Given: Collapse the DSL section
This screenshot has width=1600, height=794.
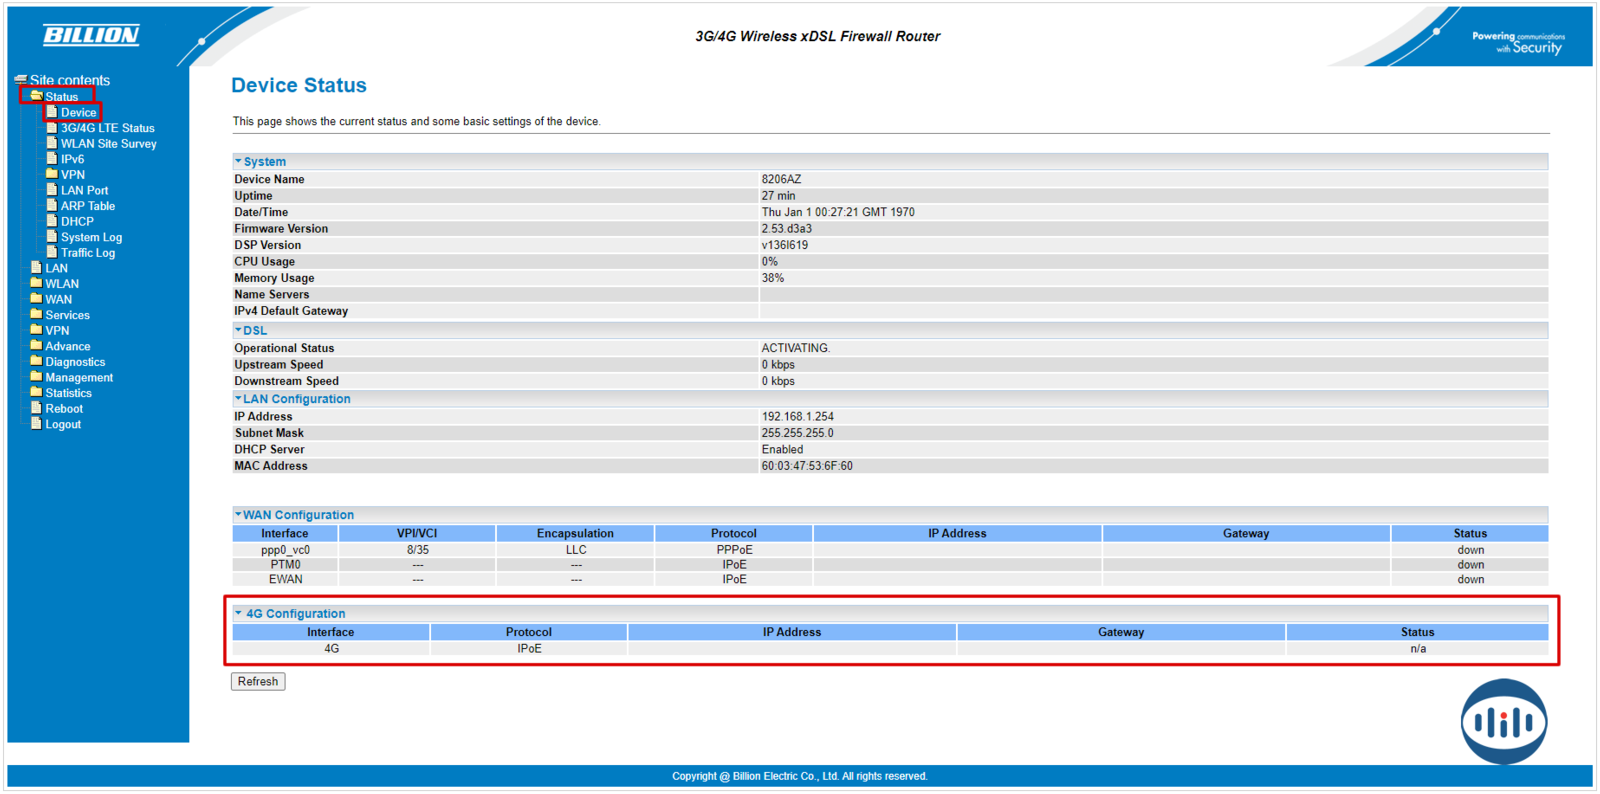Looking at the screenshot, I should coord(238,330).
